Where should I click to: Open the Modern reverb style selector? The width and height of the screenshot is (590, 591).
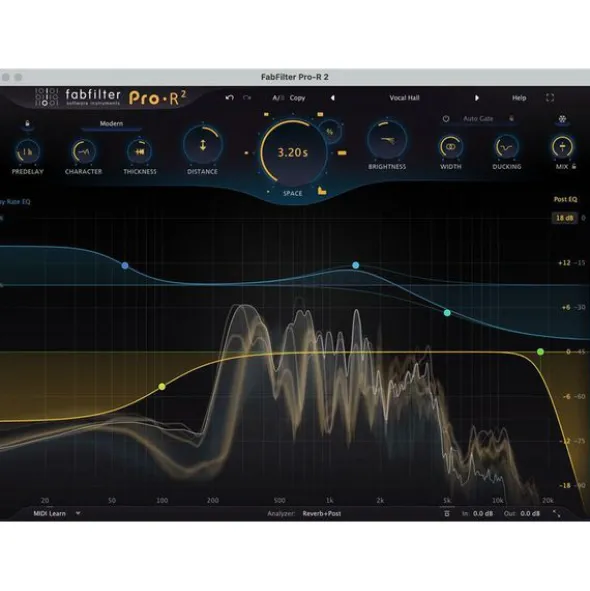point(111,124)
